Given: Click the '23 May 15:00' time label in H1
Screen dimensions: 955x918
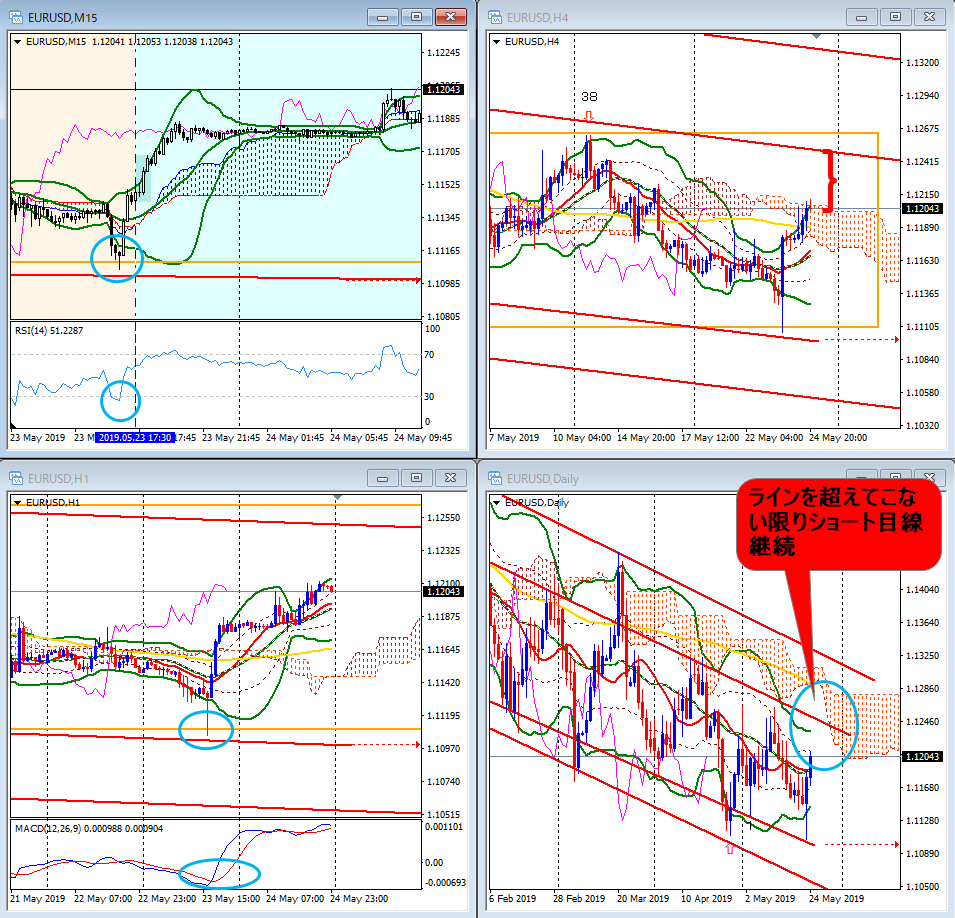Looking at the screenshot, I should pos(231,899).
